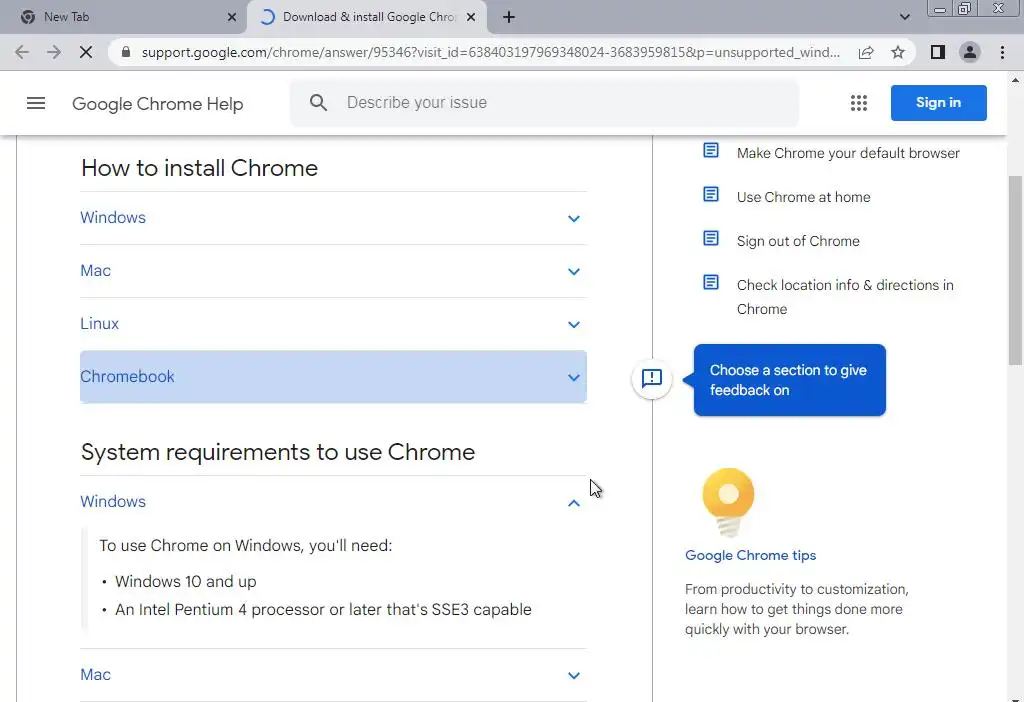Open the Chrome three-dot menu
Viewport: 1024px width, 702px height.
click(1002, 52)
